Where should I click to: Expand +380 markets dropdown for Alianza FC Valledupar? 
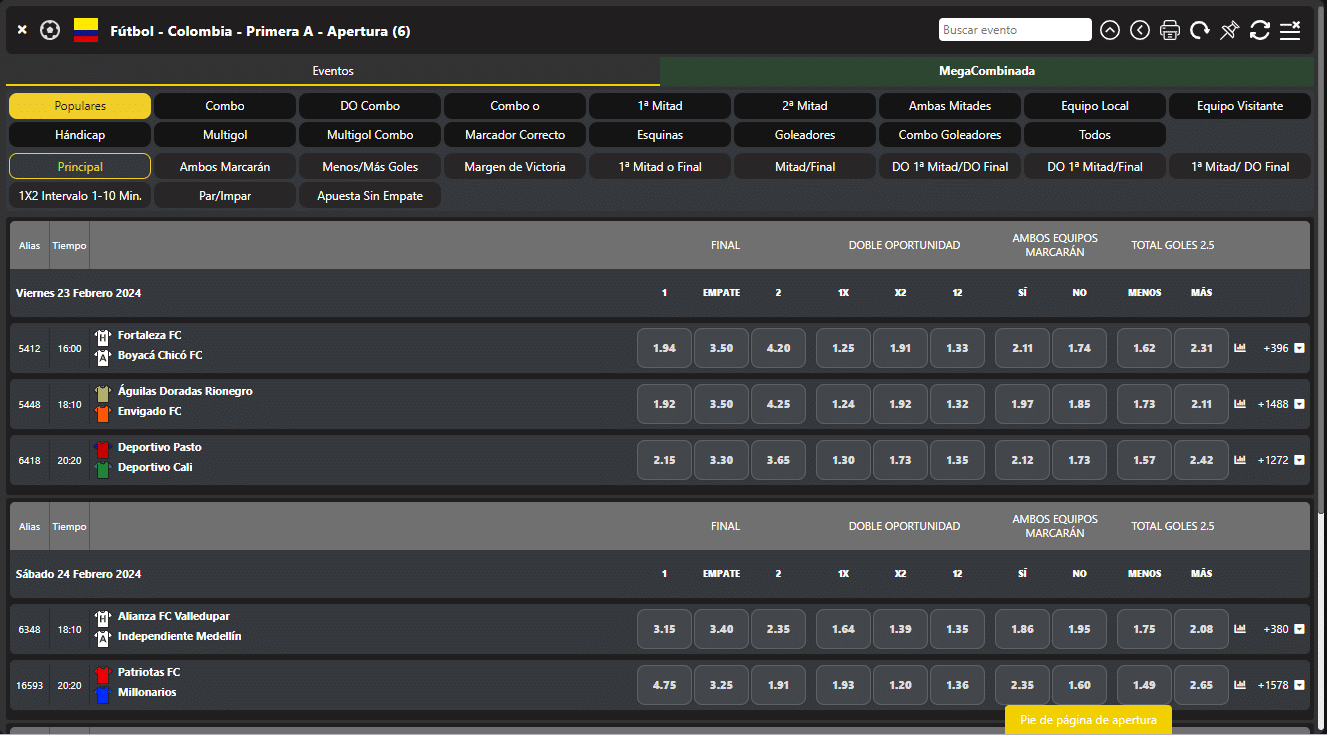coord(1299,629)
